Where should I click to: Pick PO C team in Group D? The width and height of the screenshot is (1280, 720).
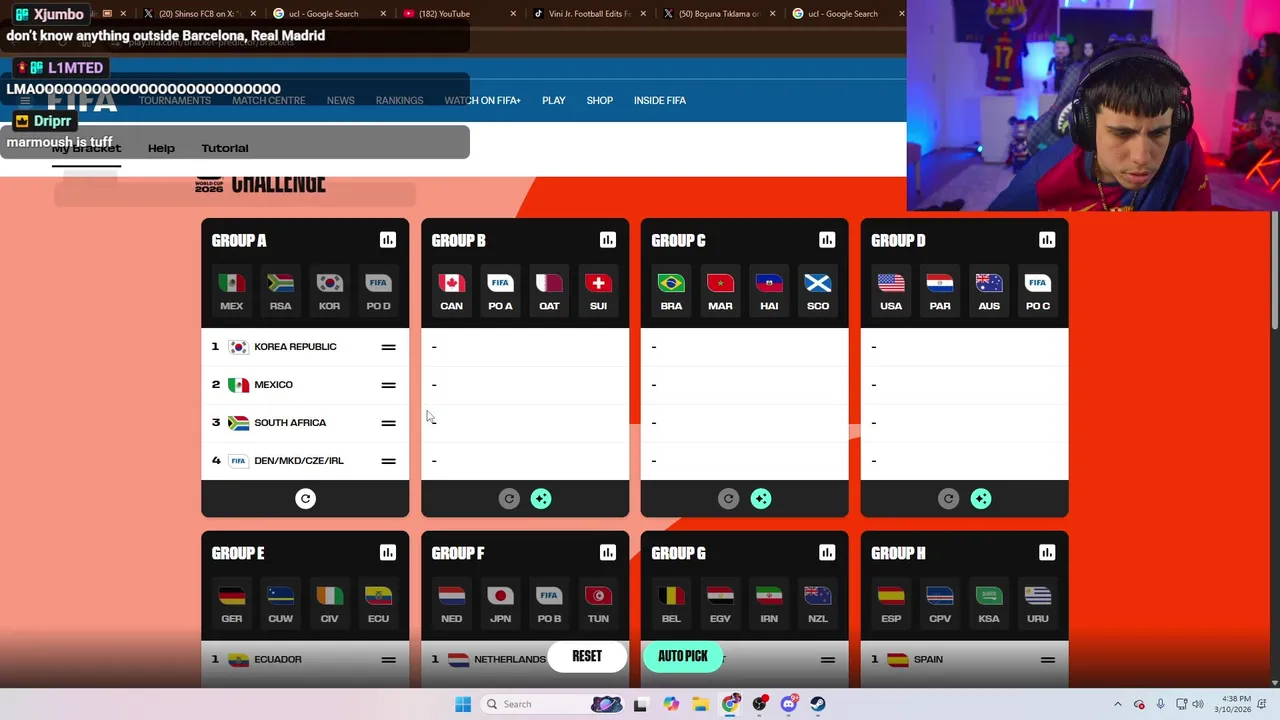[1038, 290]
